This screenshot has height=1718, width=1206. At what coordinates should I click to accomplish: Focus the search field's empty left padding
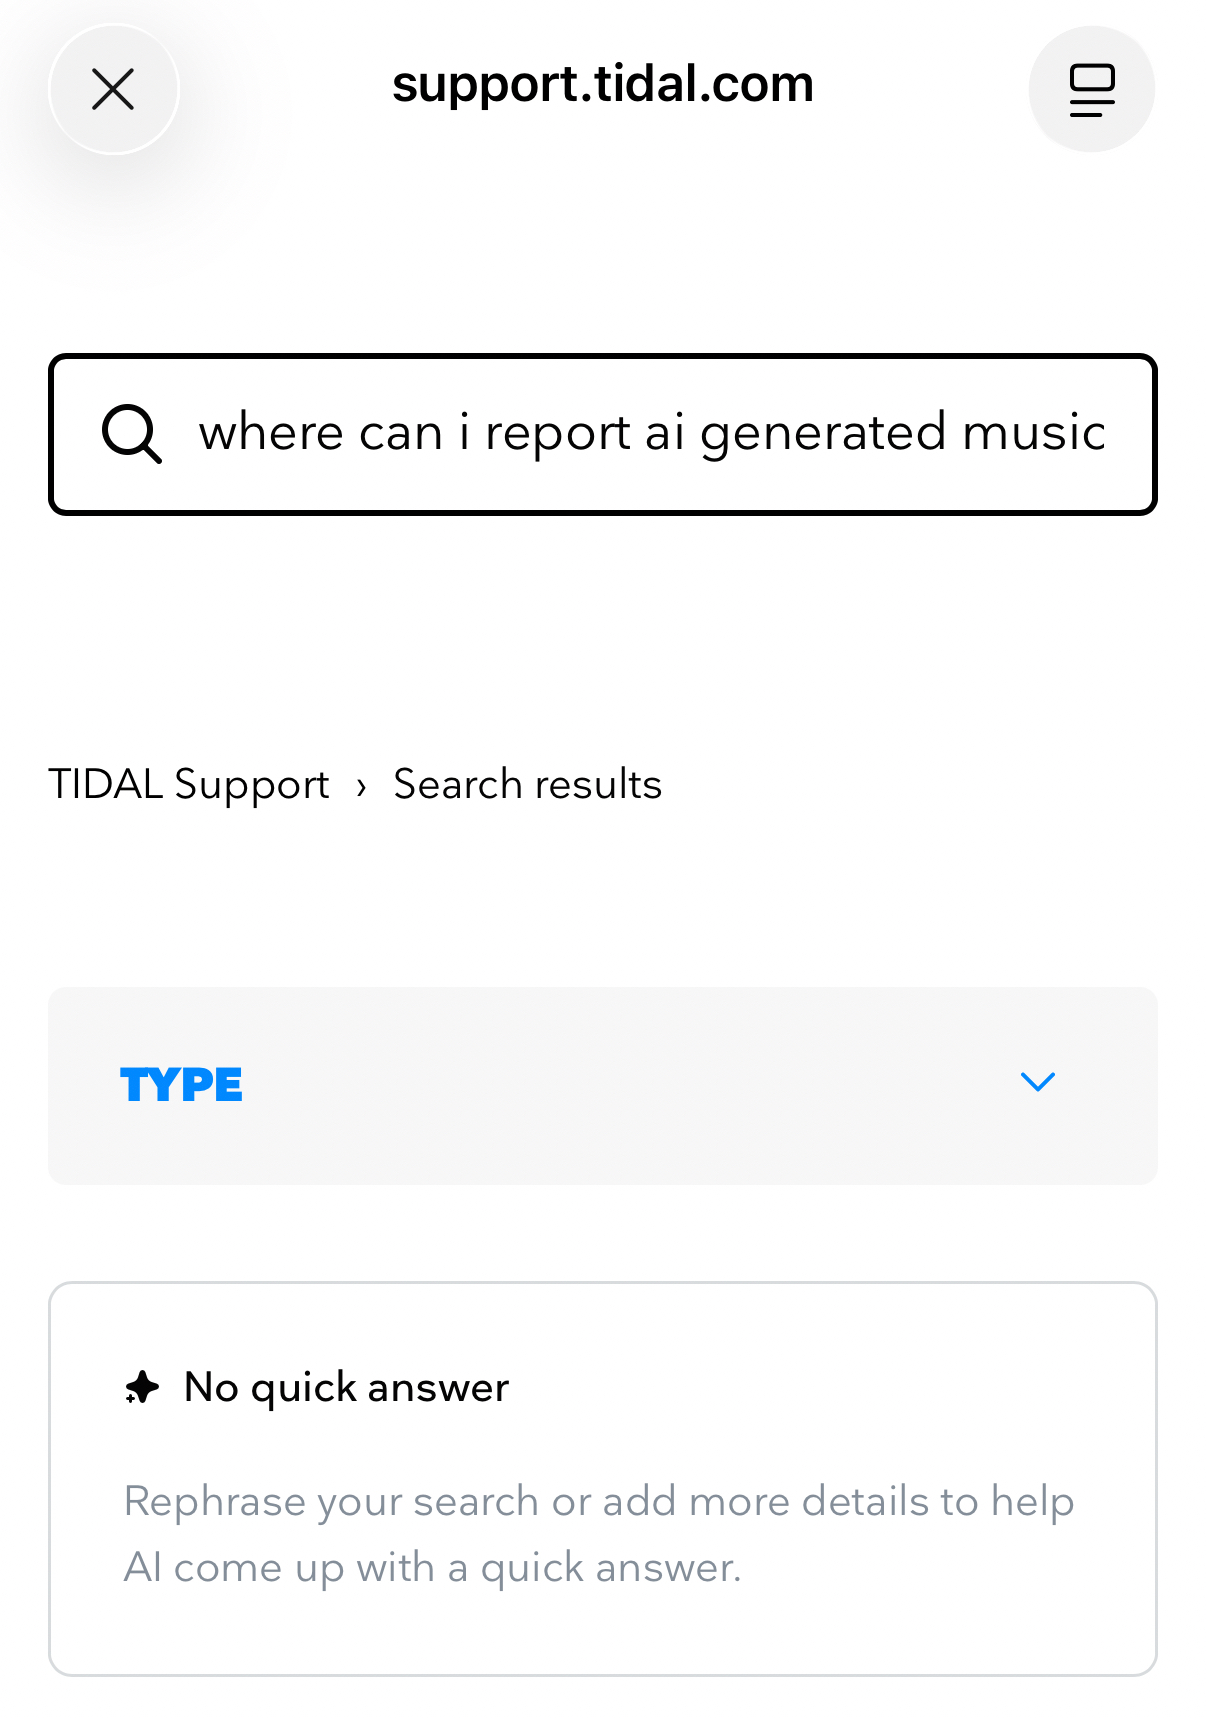pos(76,434)
